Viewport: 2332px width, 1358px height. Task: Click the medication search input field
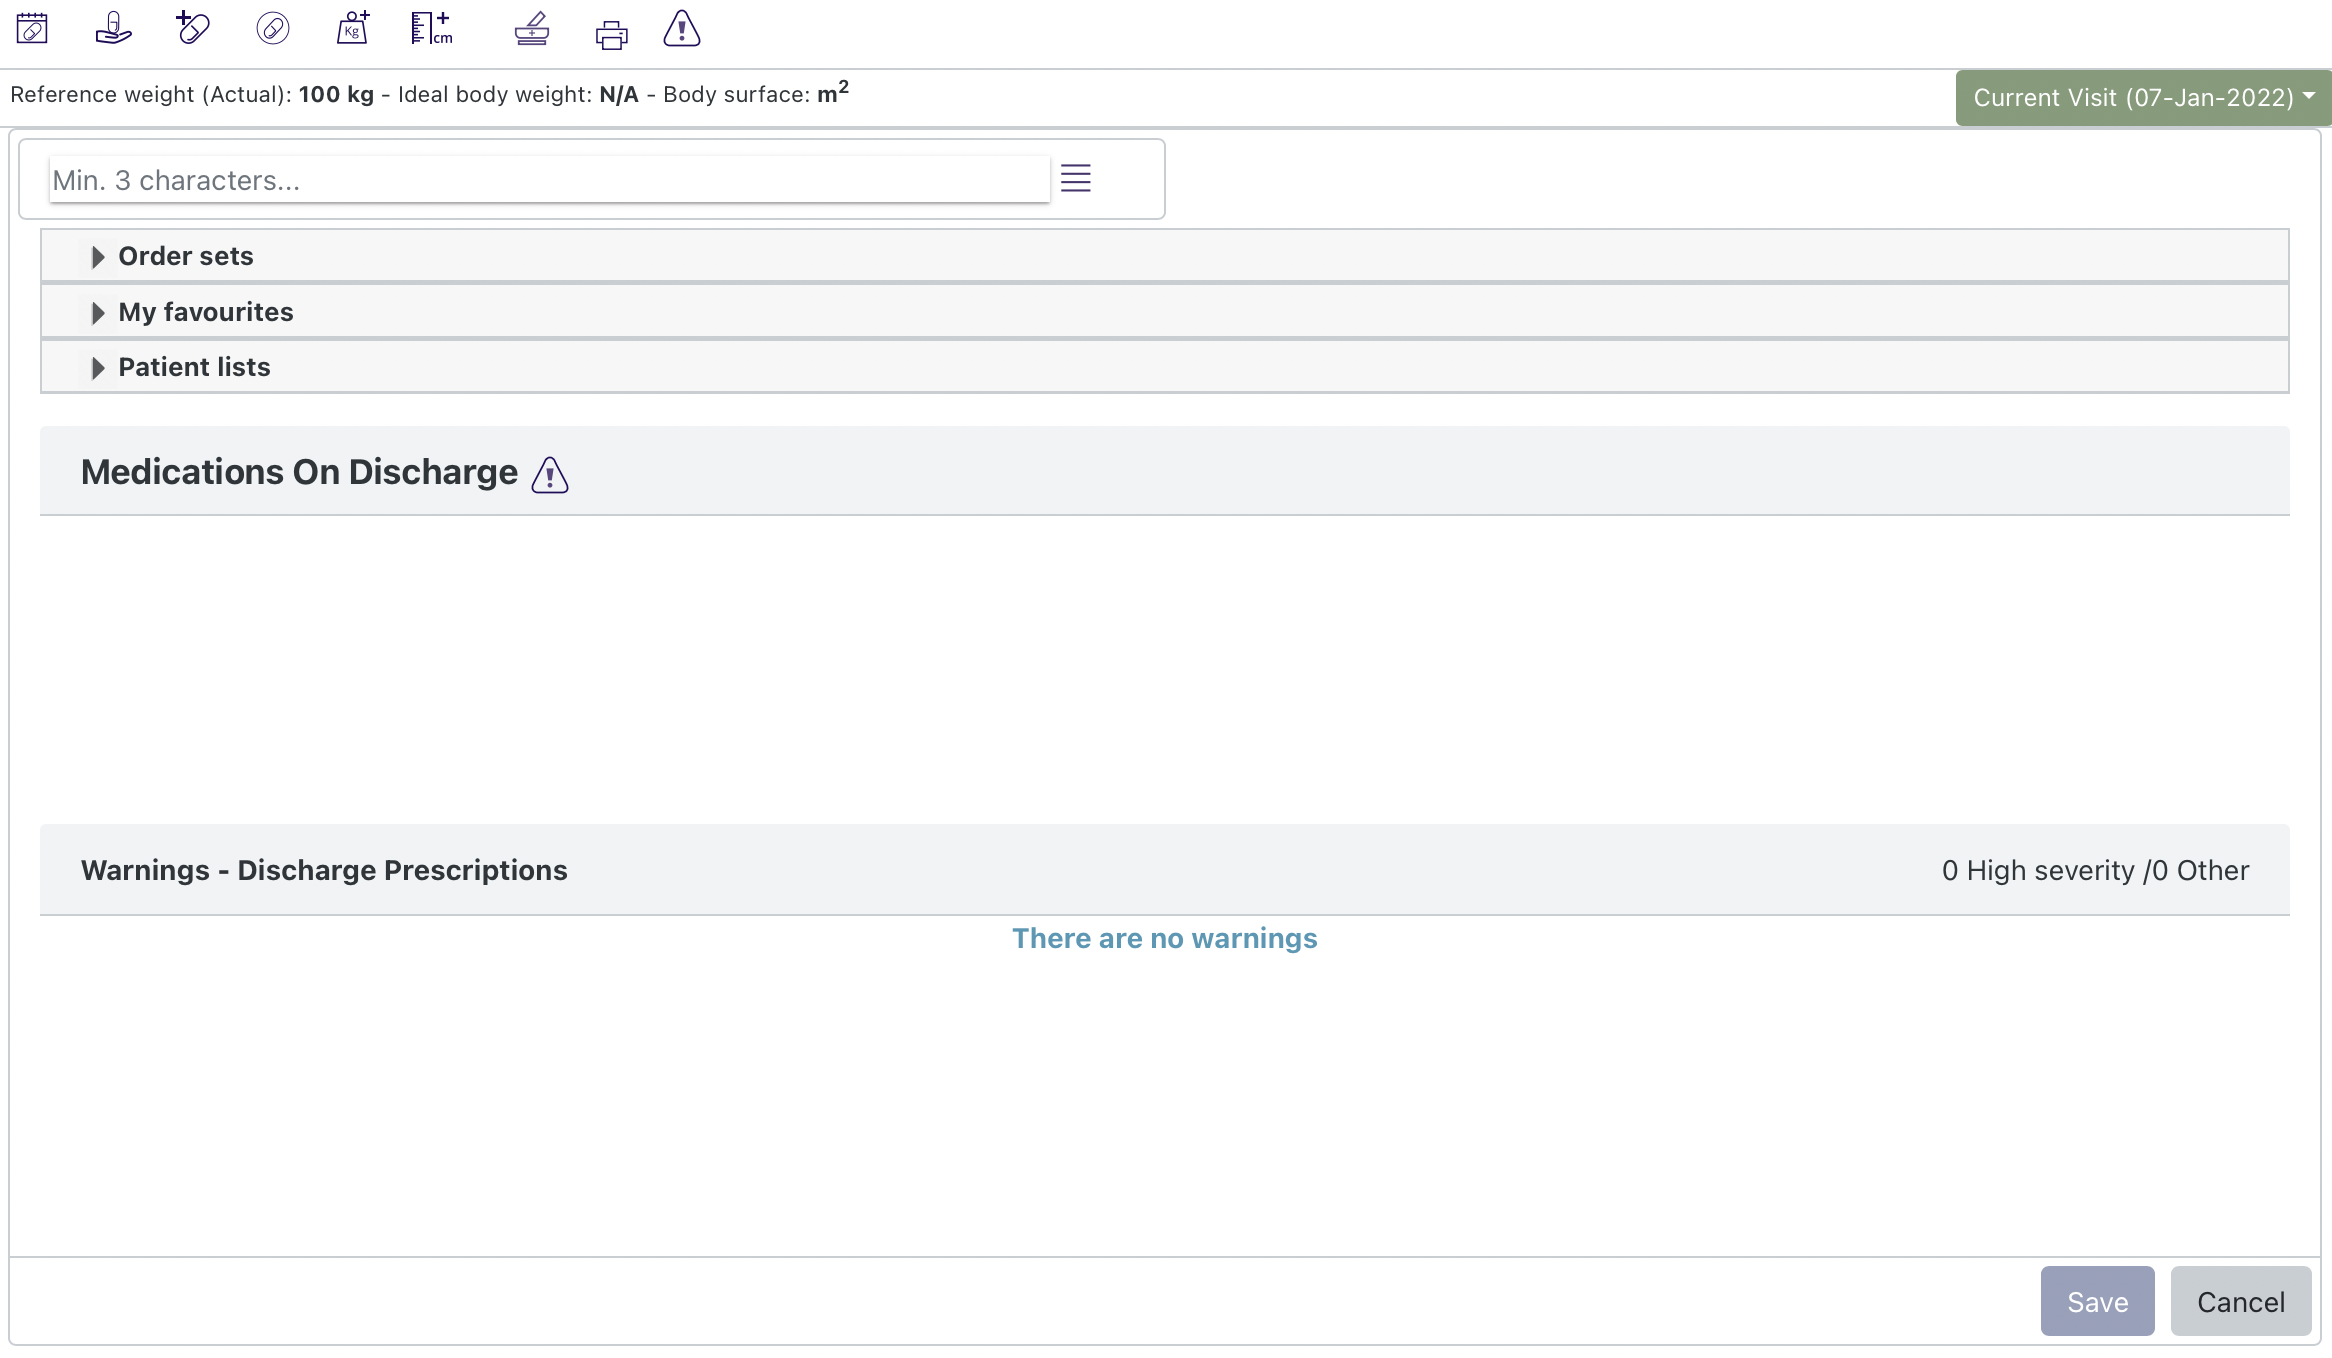549,180
